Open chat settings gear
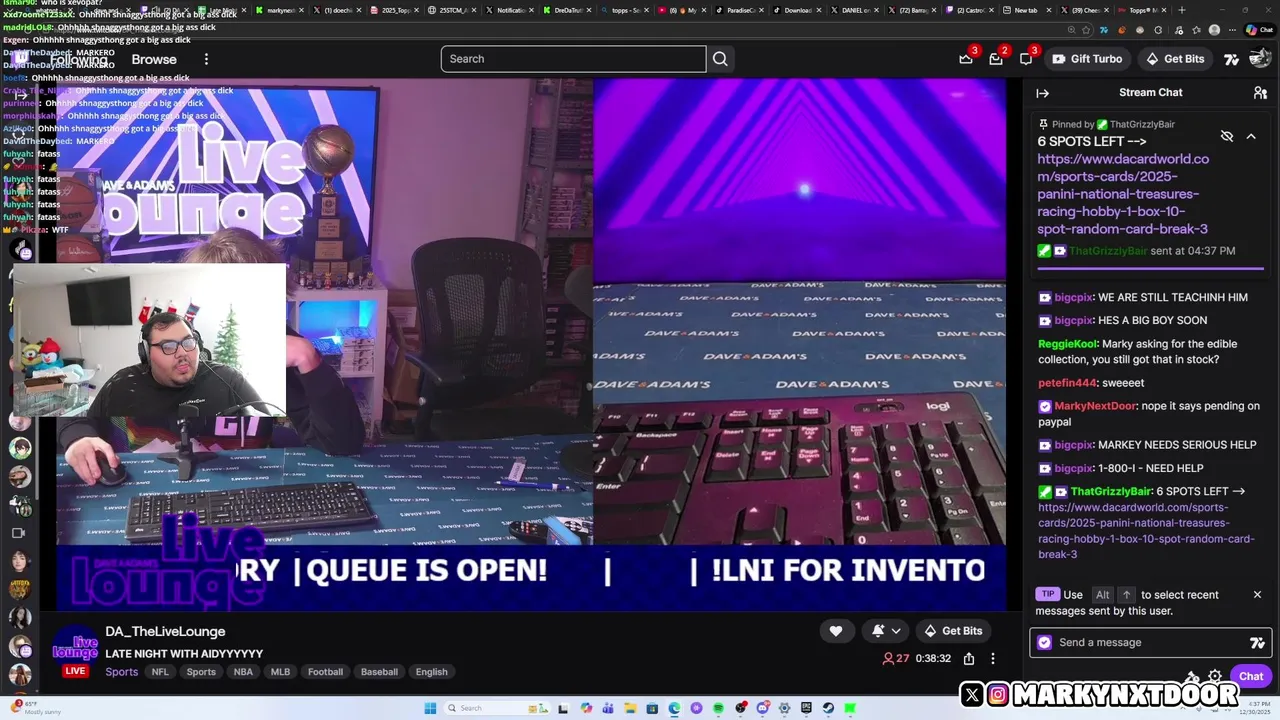 point(1215,676)
